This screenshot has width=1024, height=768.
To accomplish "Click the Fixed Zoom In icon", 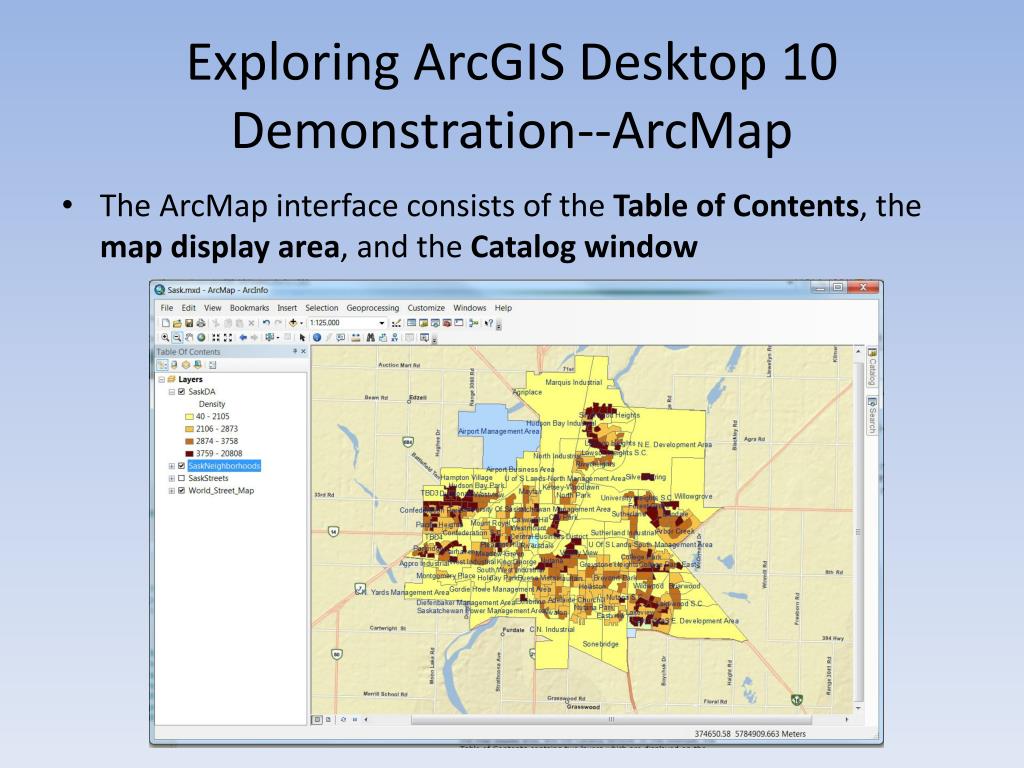I will 216,337.
